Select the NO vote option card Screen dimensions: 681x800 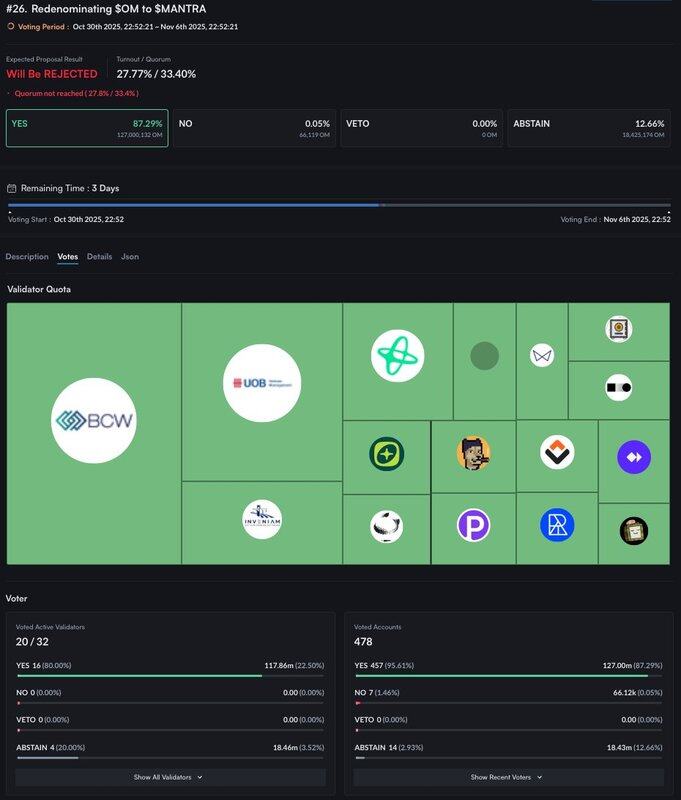pos(253,128)
